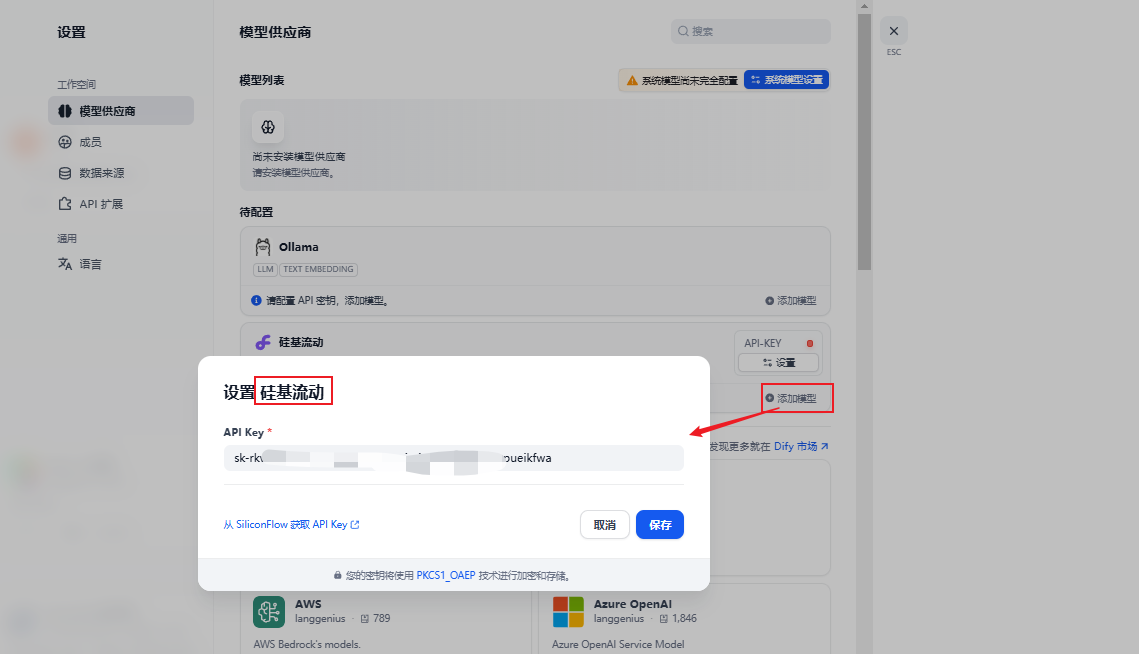Click the scrollbar up arrow

864,6
